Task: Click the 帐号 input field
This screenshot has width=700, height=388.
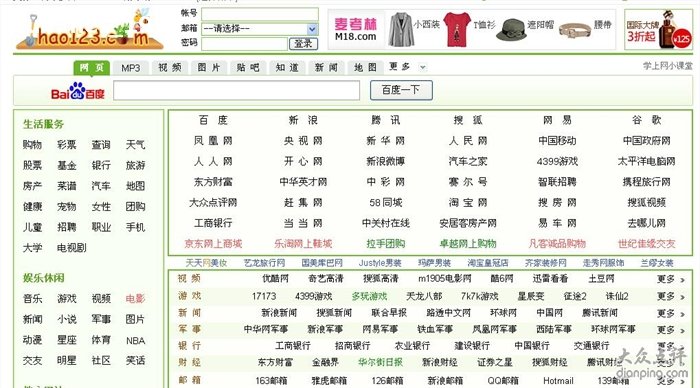Action: point(260,14)
